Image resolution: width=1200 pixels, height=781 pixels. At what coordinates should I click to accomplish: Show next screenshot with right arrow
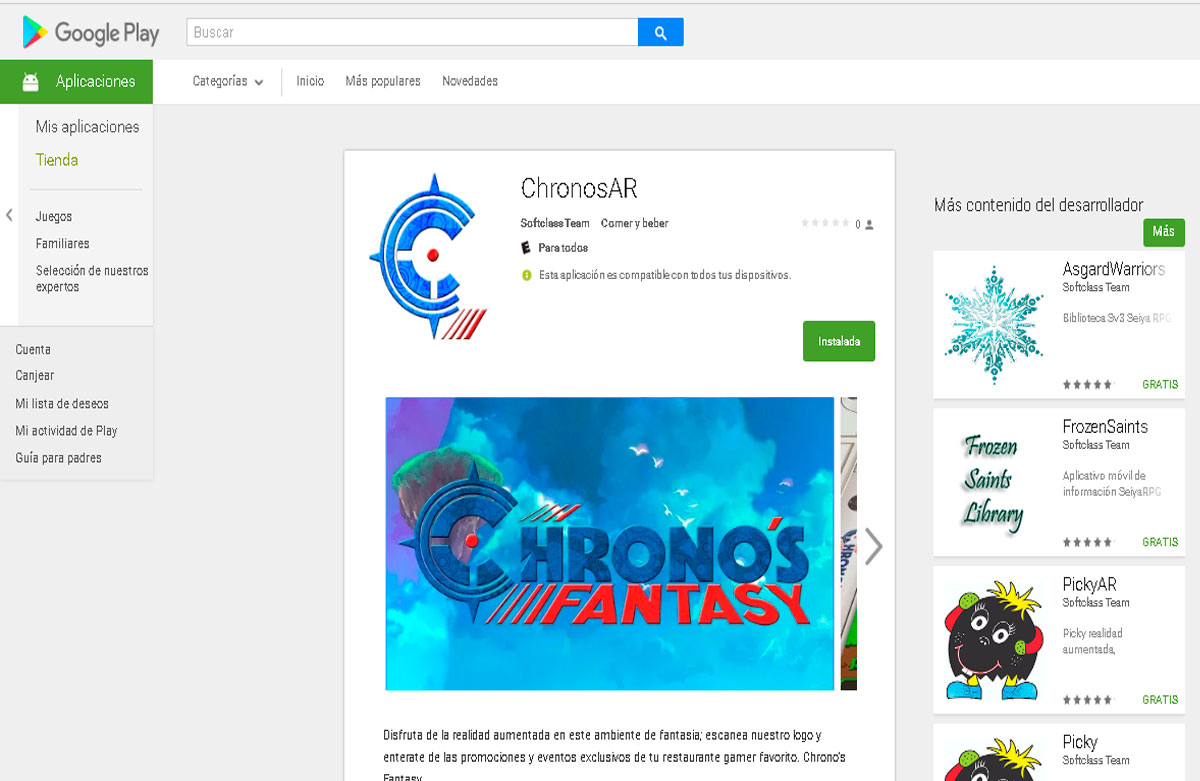[874, 546]
